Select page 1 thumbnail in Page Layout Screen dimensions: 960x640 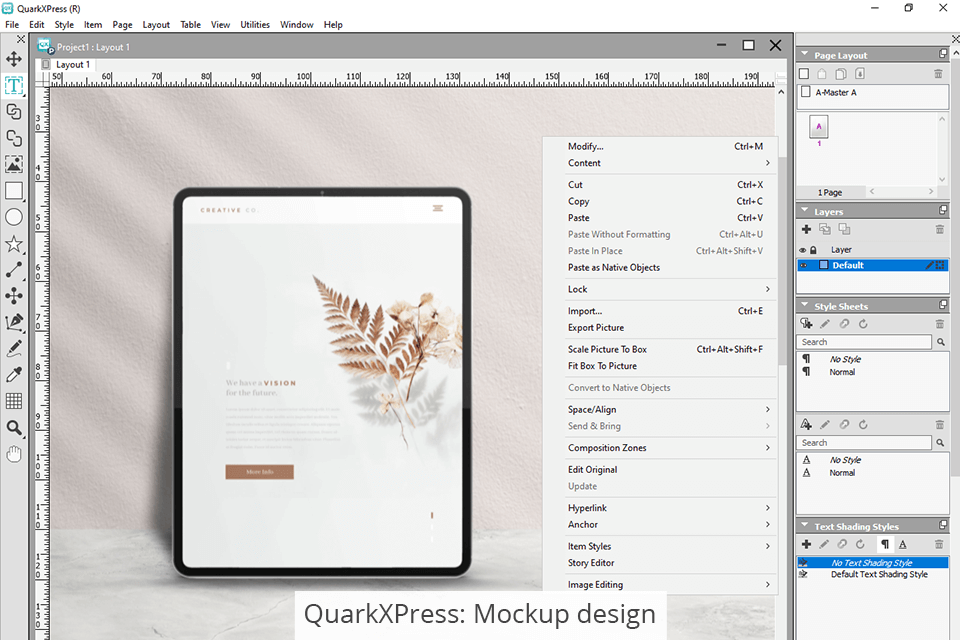tap(819, 127)
